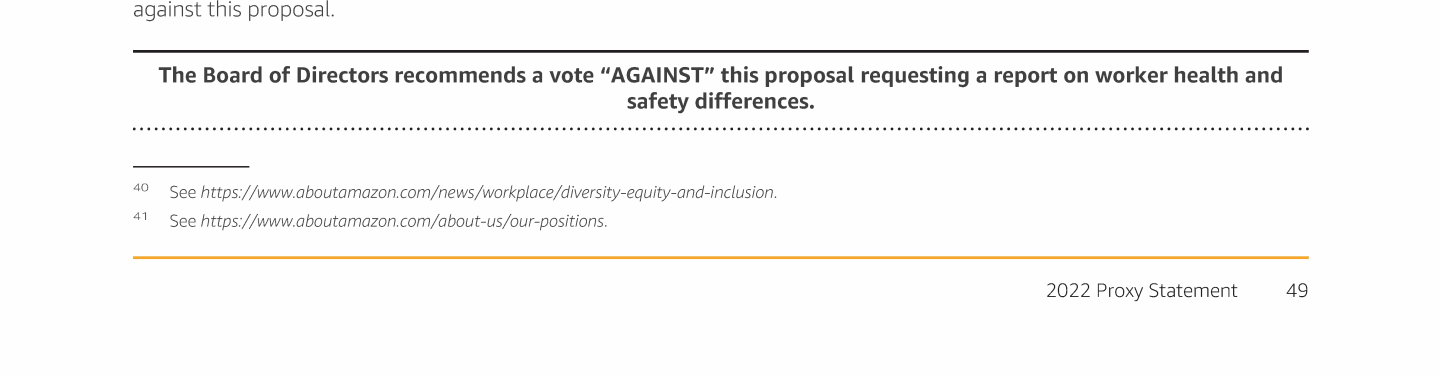Click the short footnote separator rule
This screenshot has width=1440, height=376.
pyautogui.click(x=191, y=166)
